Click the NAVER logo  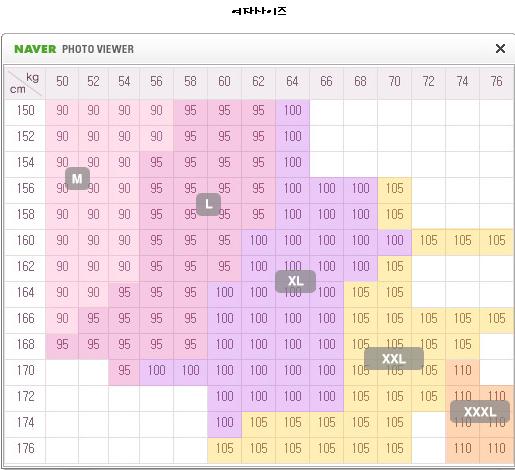coord(35,49)
